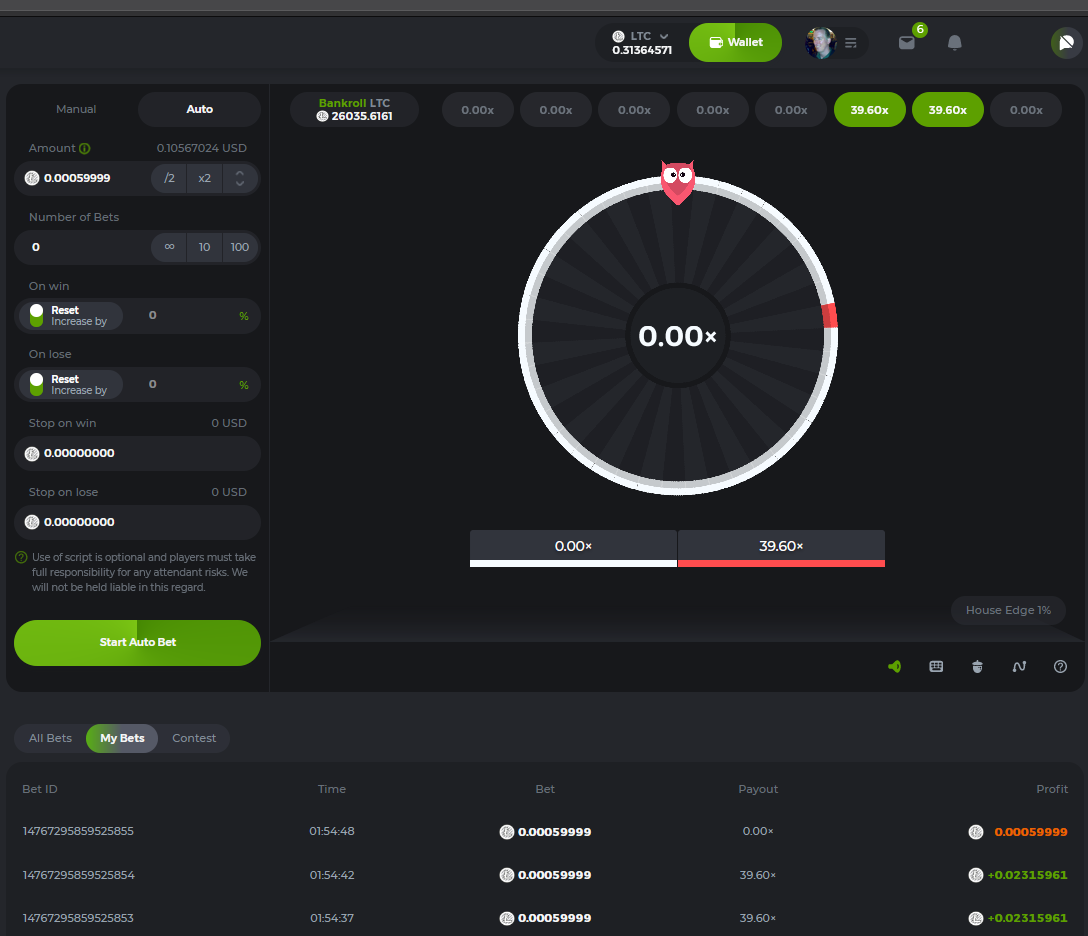Open the profile menu beside the avatar
The width and height of the screenshot is (1088, 936).
(851, 43)
